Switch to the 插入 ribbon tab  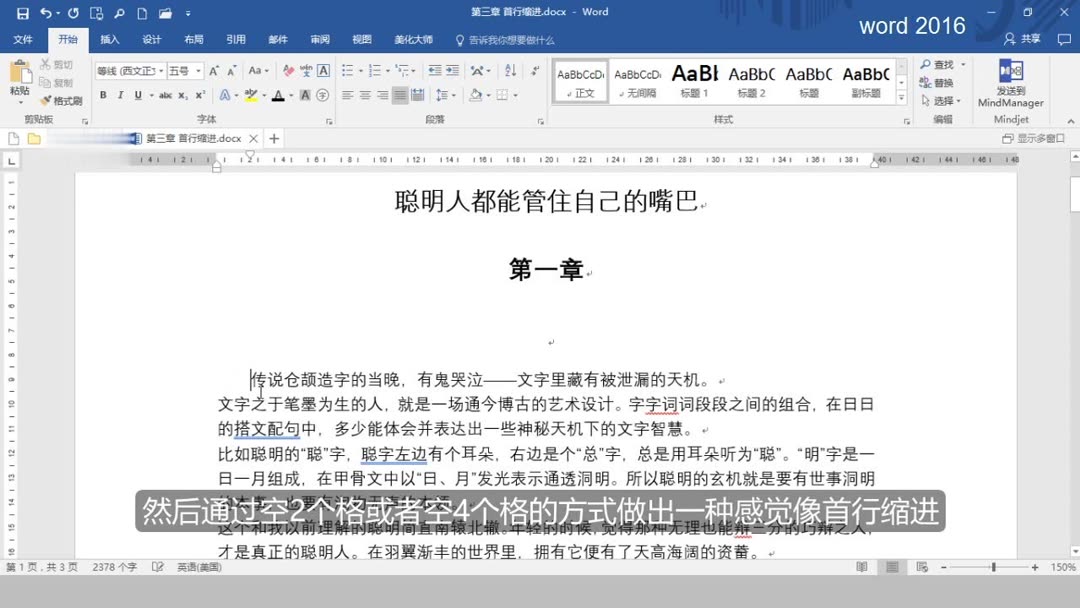point(109,40)
